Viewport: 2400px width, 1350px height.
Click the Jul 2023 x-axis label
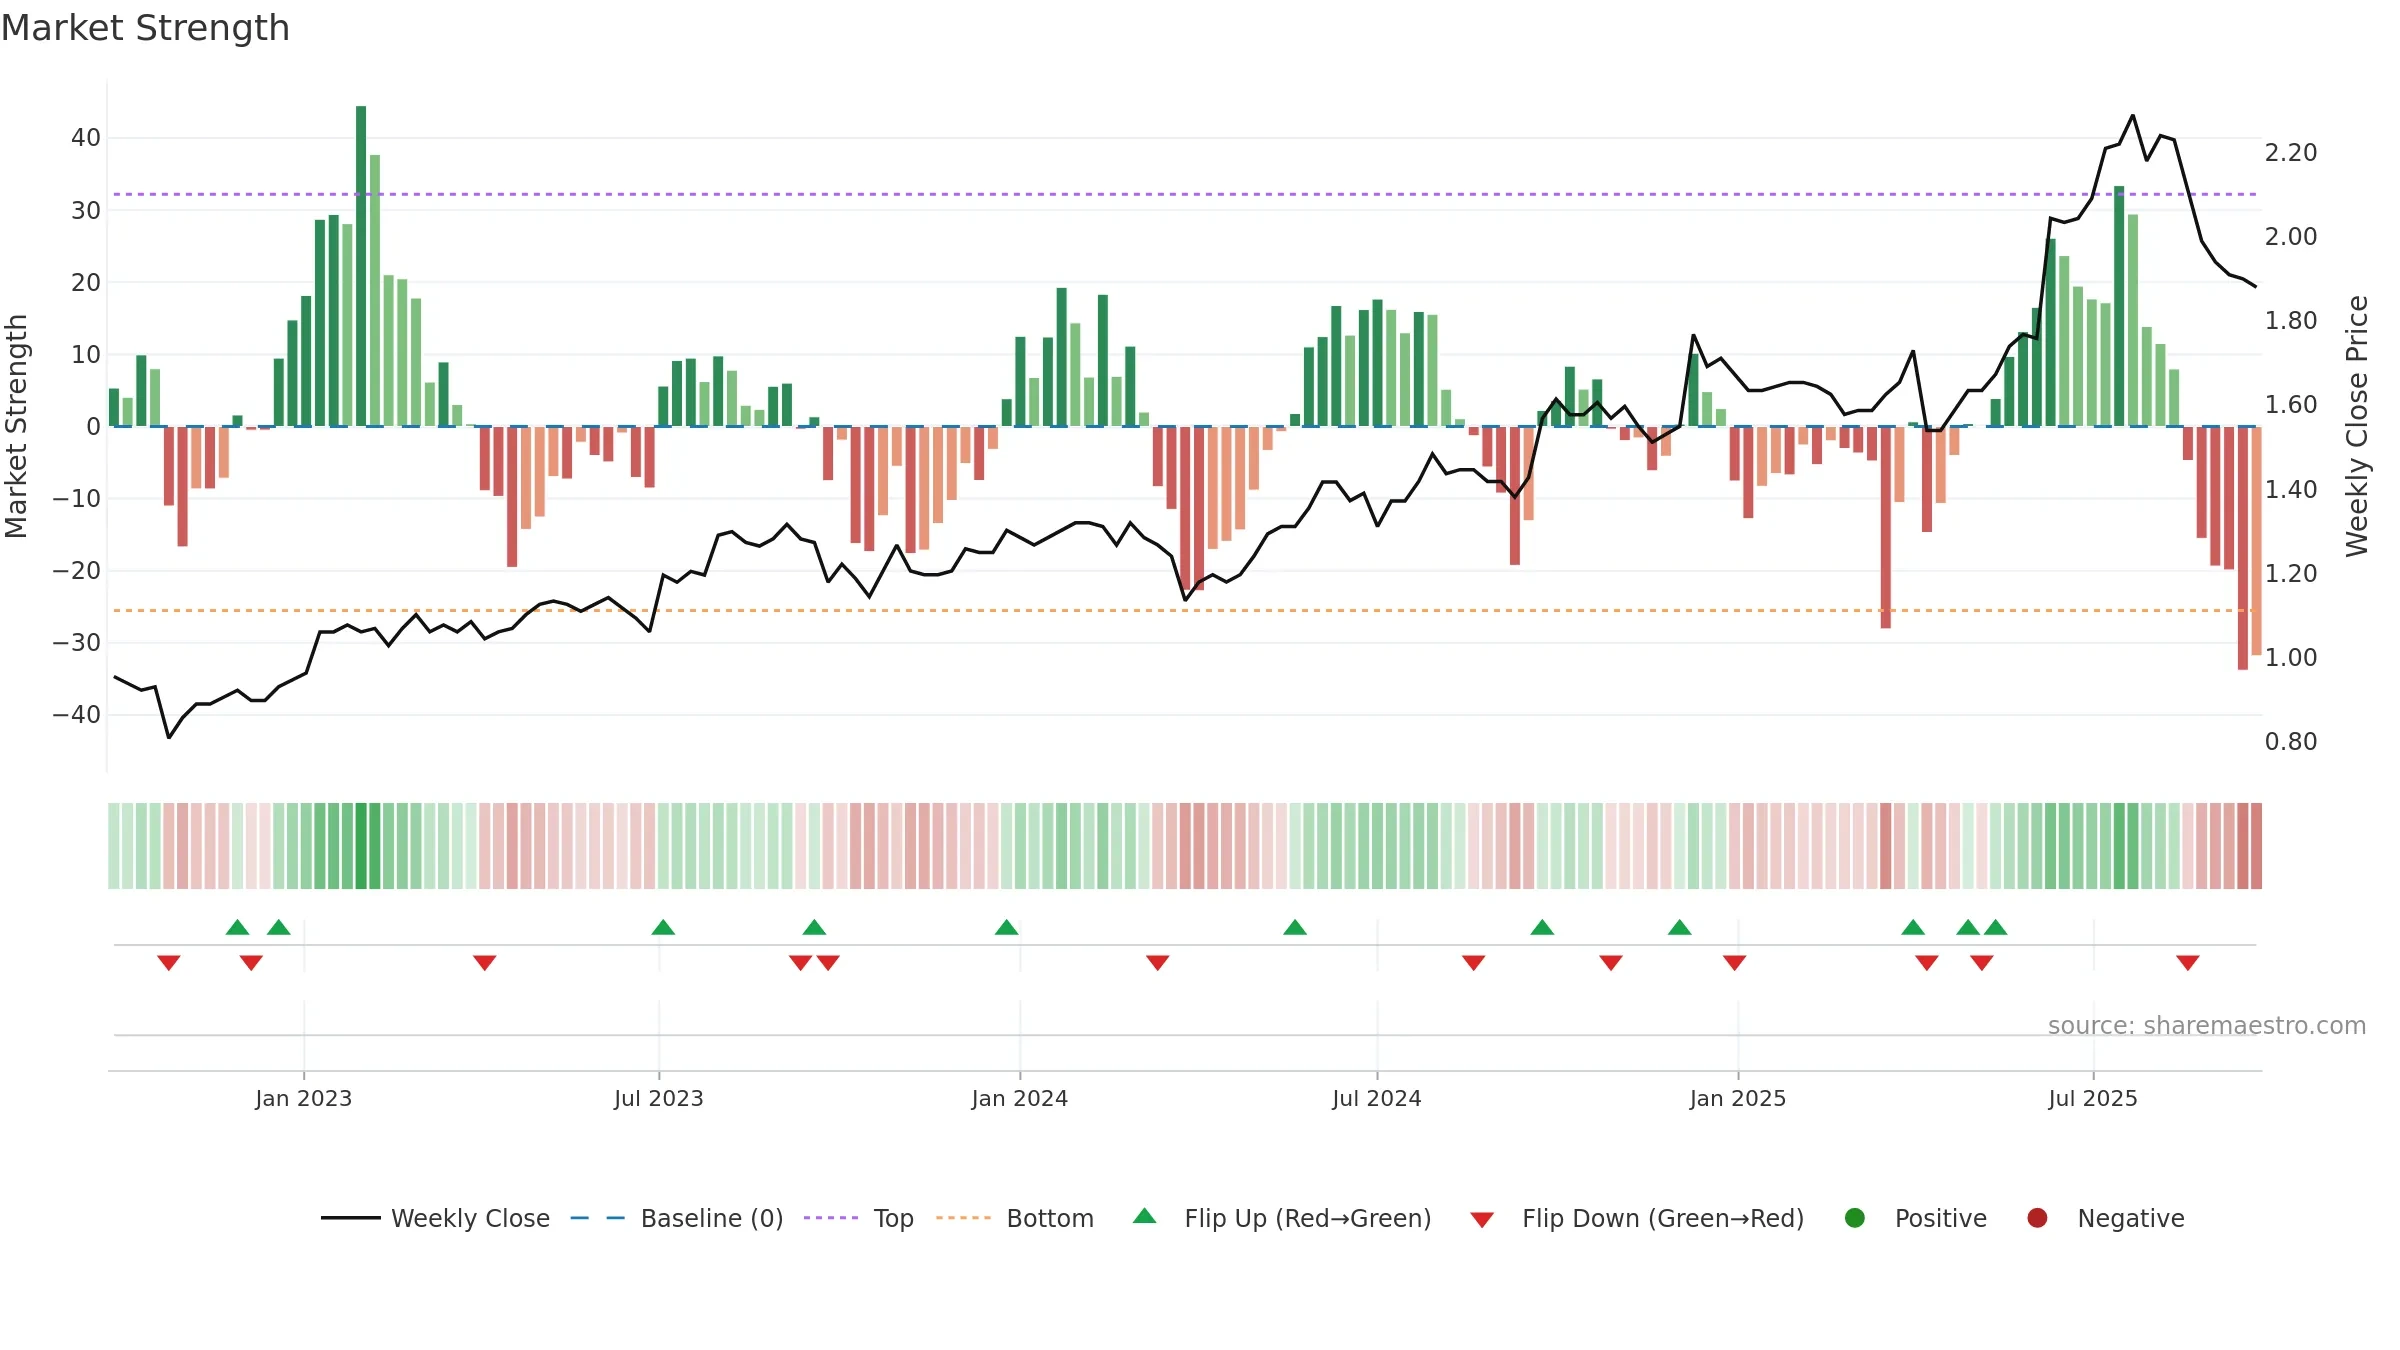[659, 1098]
